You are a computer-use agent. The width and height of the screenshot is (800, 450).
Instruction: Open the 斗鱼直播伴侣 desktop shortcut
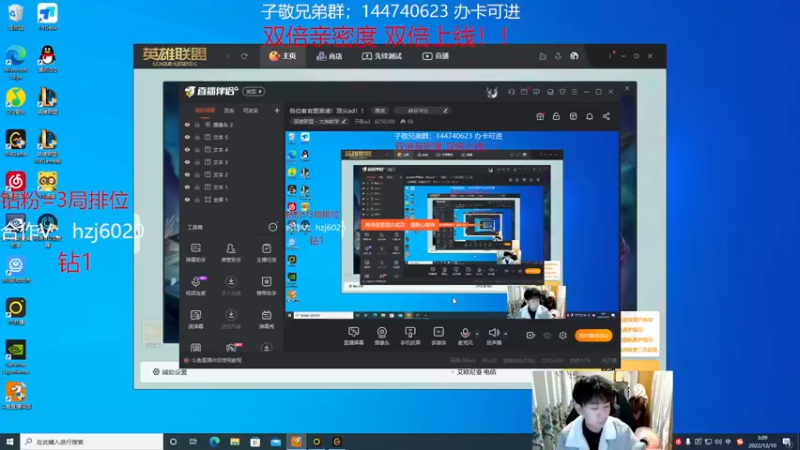click(16, 396)
